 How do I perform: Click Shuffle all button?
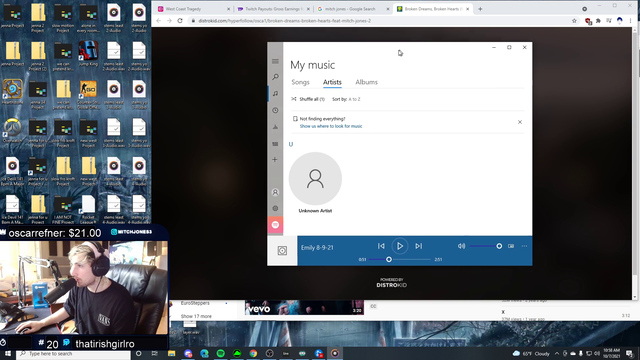(x=308, y=99)
